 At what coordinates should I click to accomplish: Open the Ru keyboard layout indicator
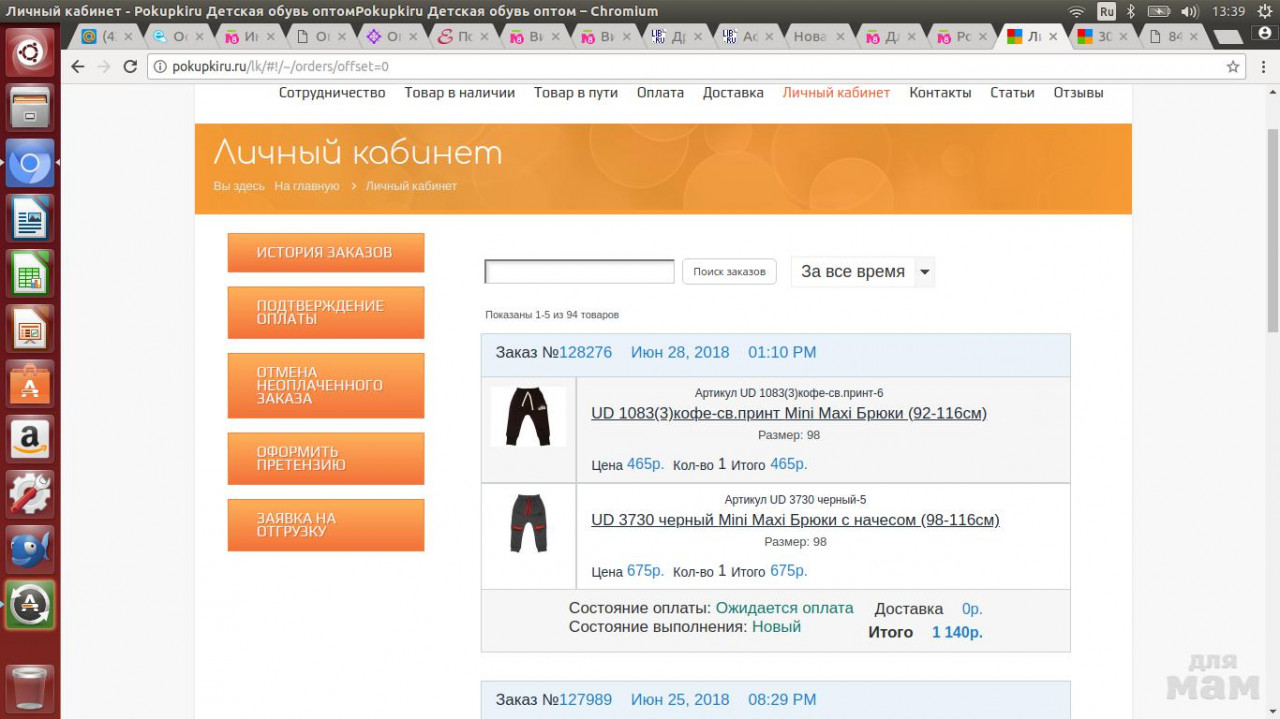click(x=1106, y=11)
